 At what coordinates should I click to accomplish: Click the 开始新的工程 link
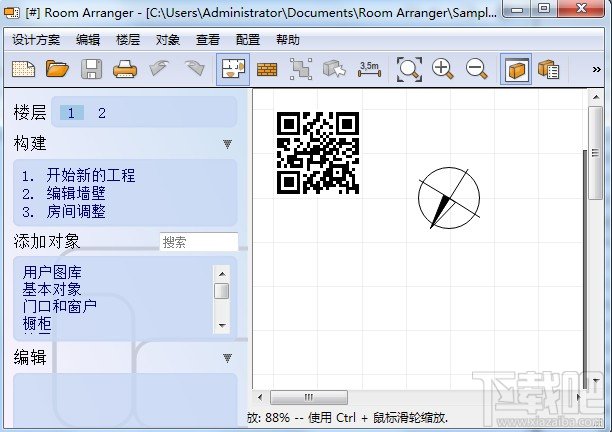tap(91, 175)
